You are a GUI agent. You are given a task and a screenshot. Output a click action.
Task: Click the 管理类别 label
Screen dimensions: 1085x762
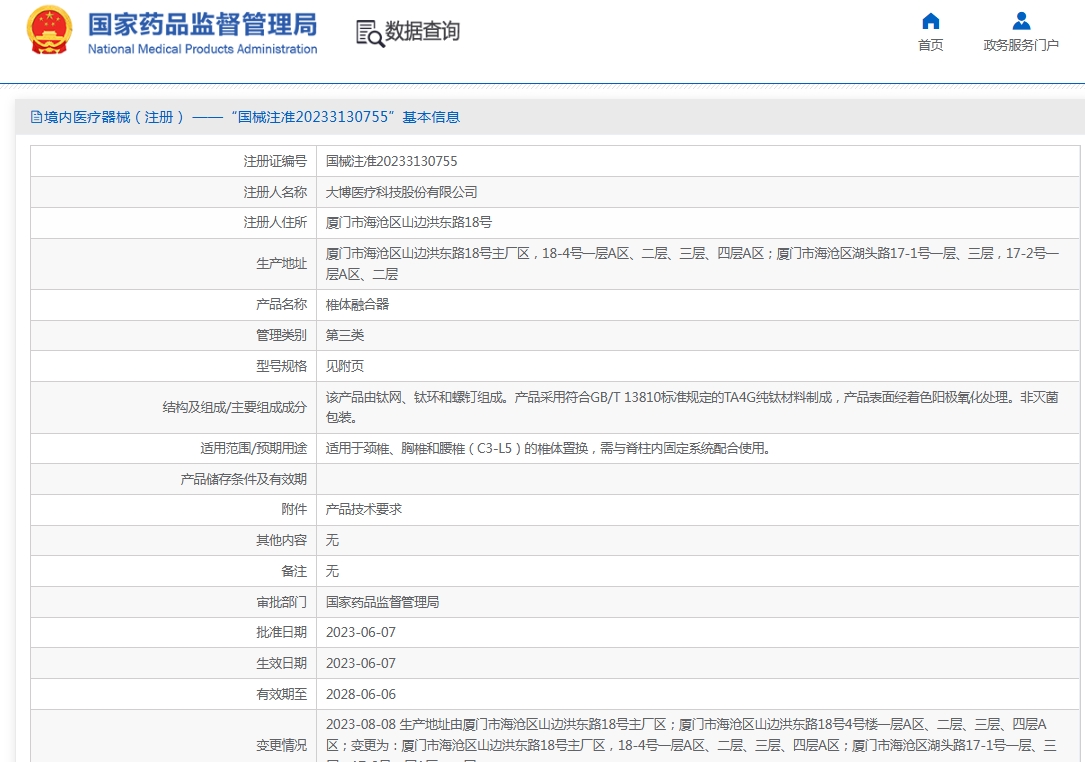coord(281,335)
